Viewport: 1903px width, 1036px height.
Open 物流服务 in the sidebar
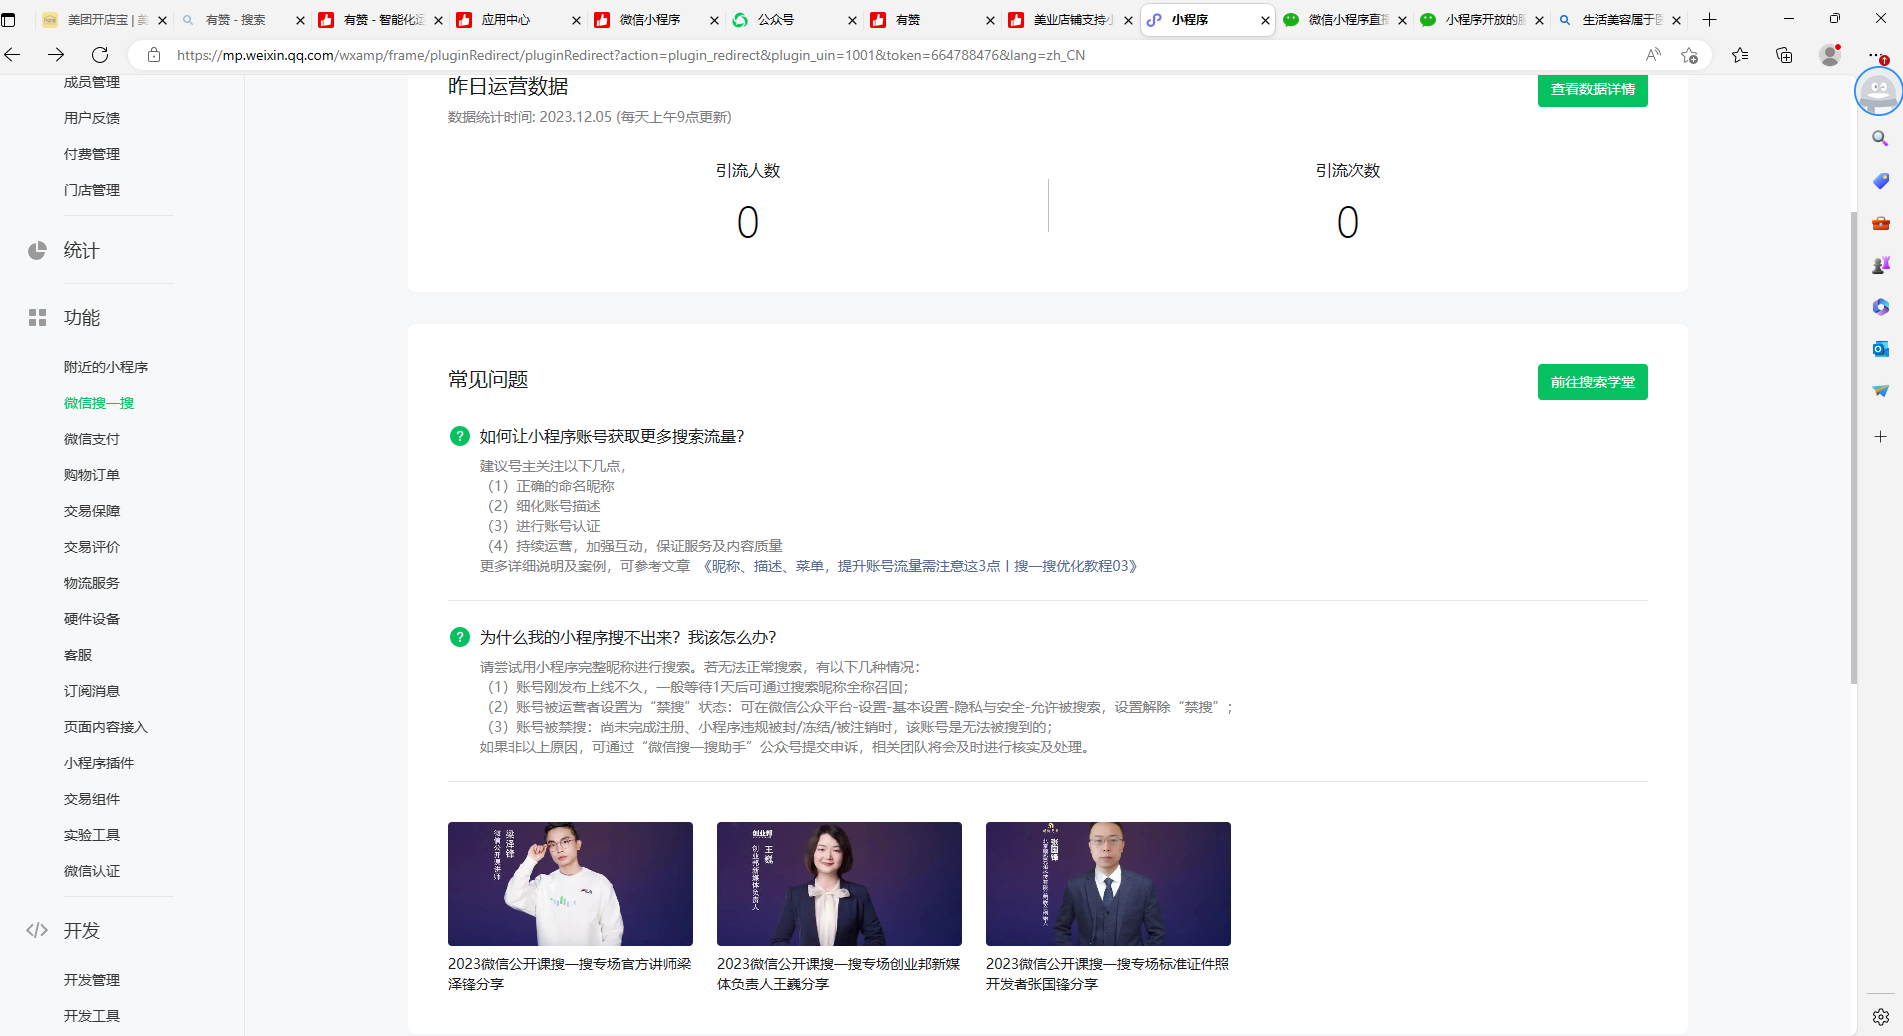tap(92, 583)
